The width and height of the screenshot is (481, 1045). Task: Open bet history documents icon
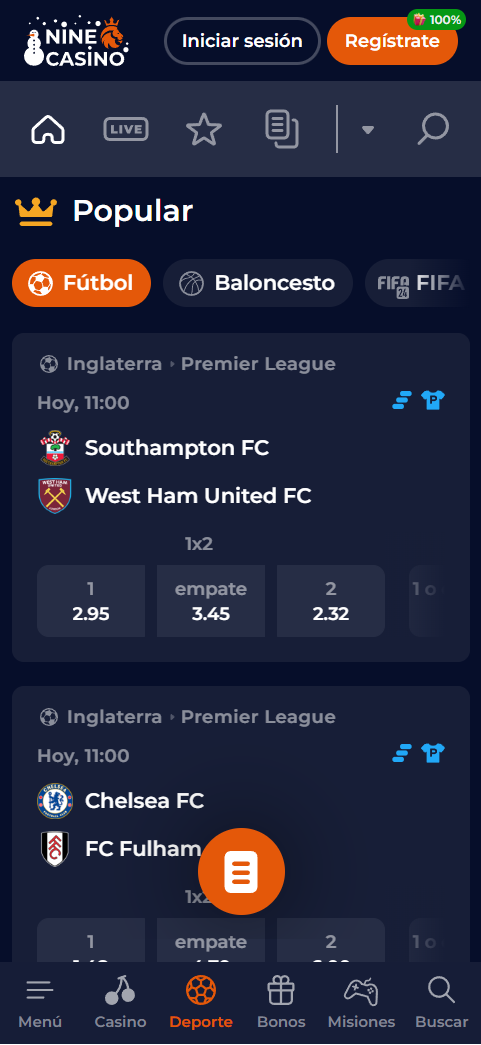(282, 129)
